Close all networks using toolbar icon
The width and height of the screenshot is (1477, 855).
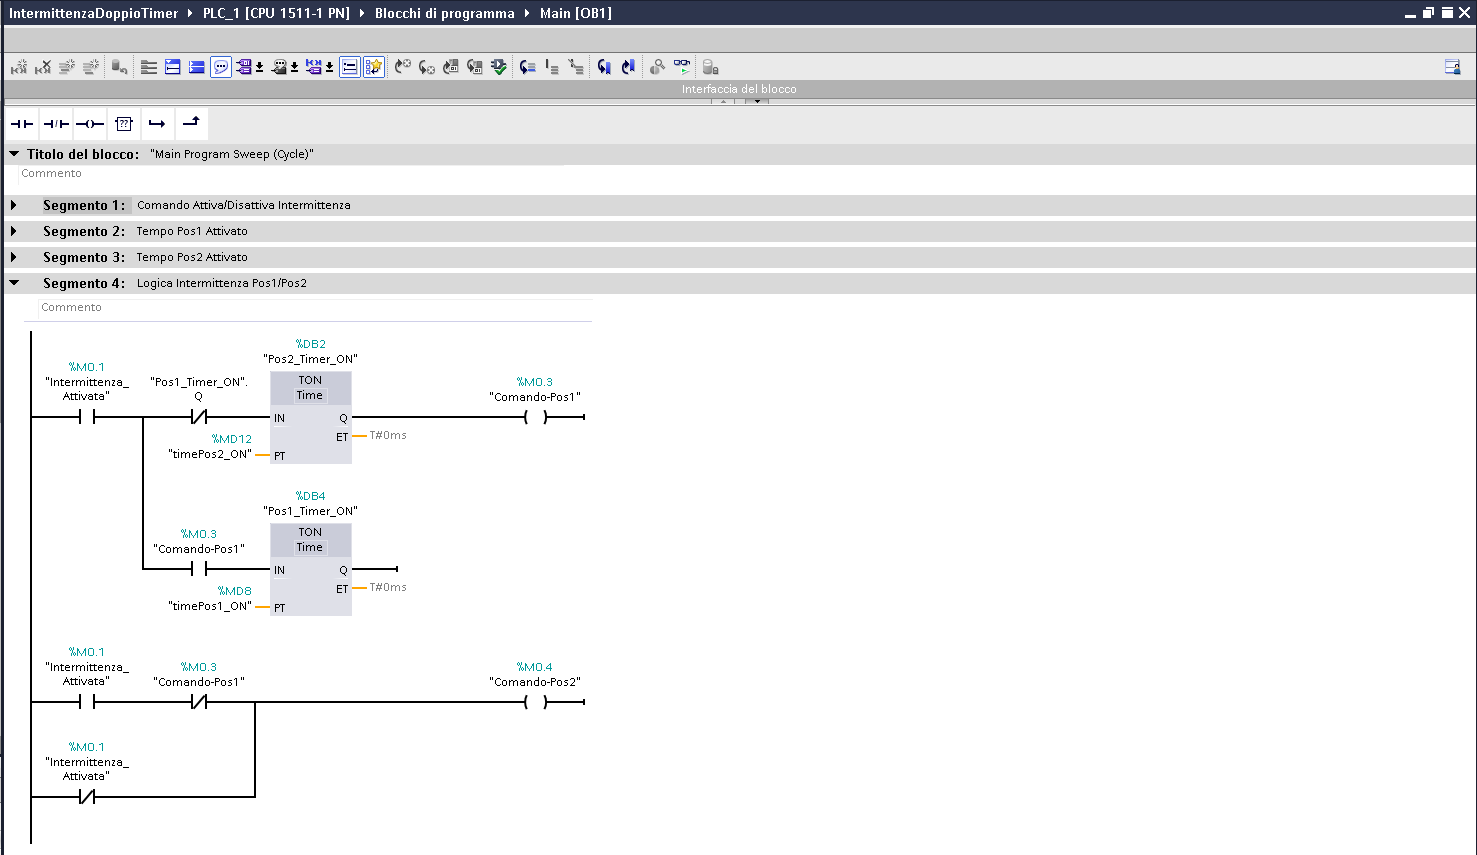[x=197, y=67]
